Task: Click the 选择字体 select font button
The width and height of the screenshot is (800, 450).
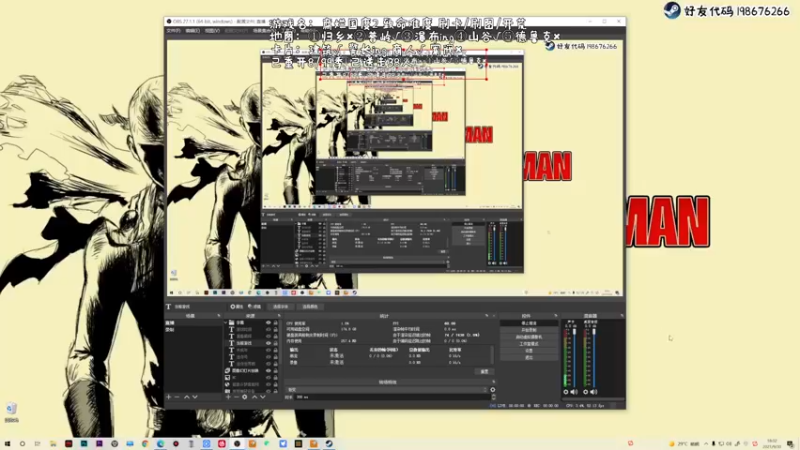Action: pyautogui.click(x=281, y=307)
